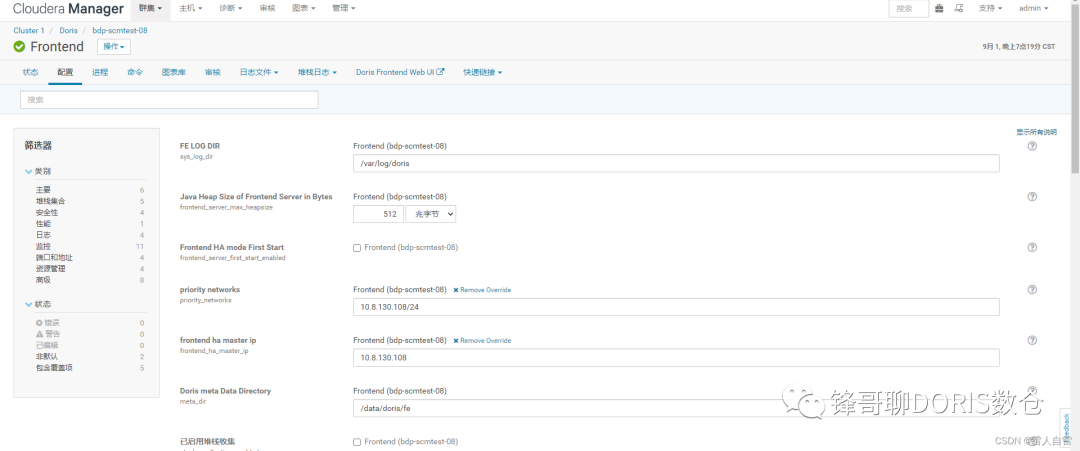Open the 群集 menu
The height and width of the screenshot is (451, 1080).
click(x=151, y=9)
